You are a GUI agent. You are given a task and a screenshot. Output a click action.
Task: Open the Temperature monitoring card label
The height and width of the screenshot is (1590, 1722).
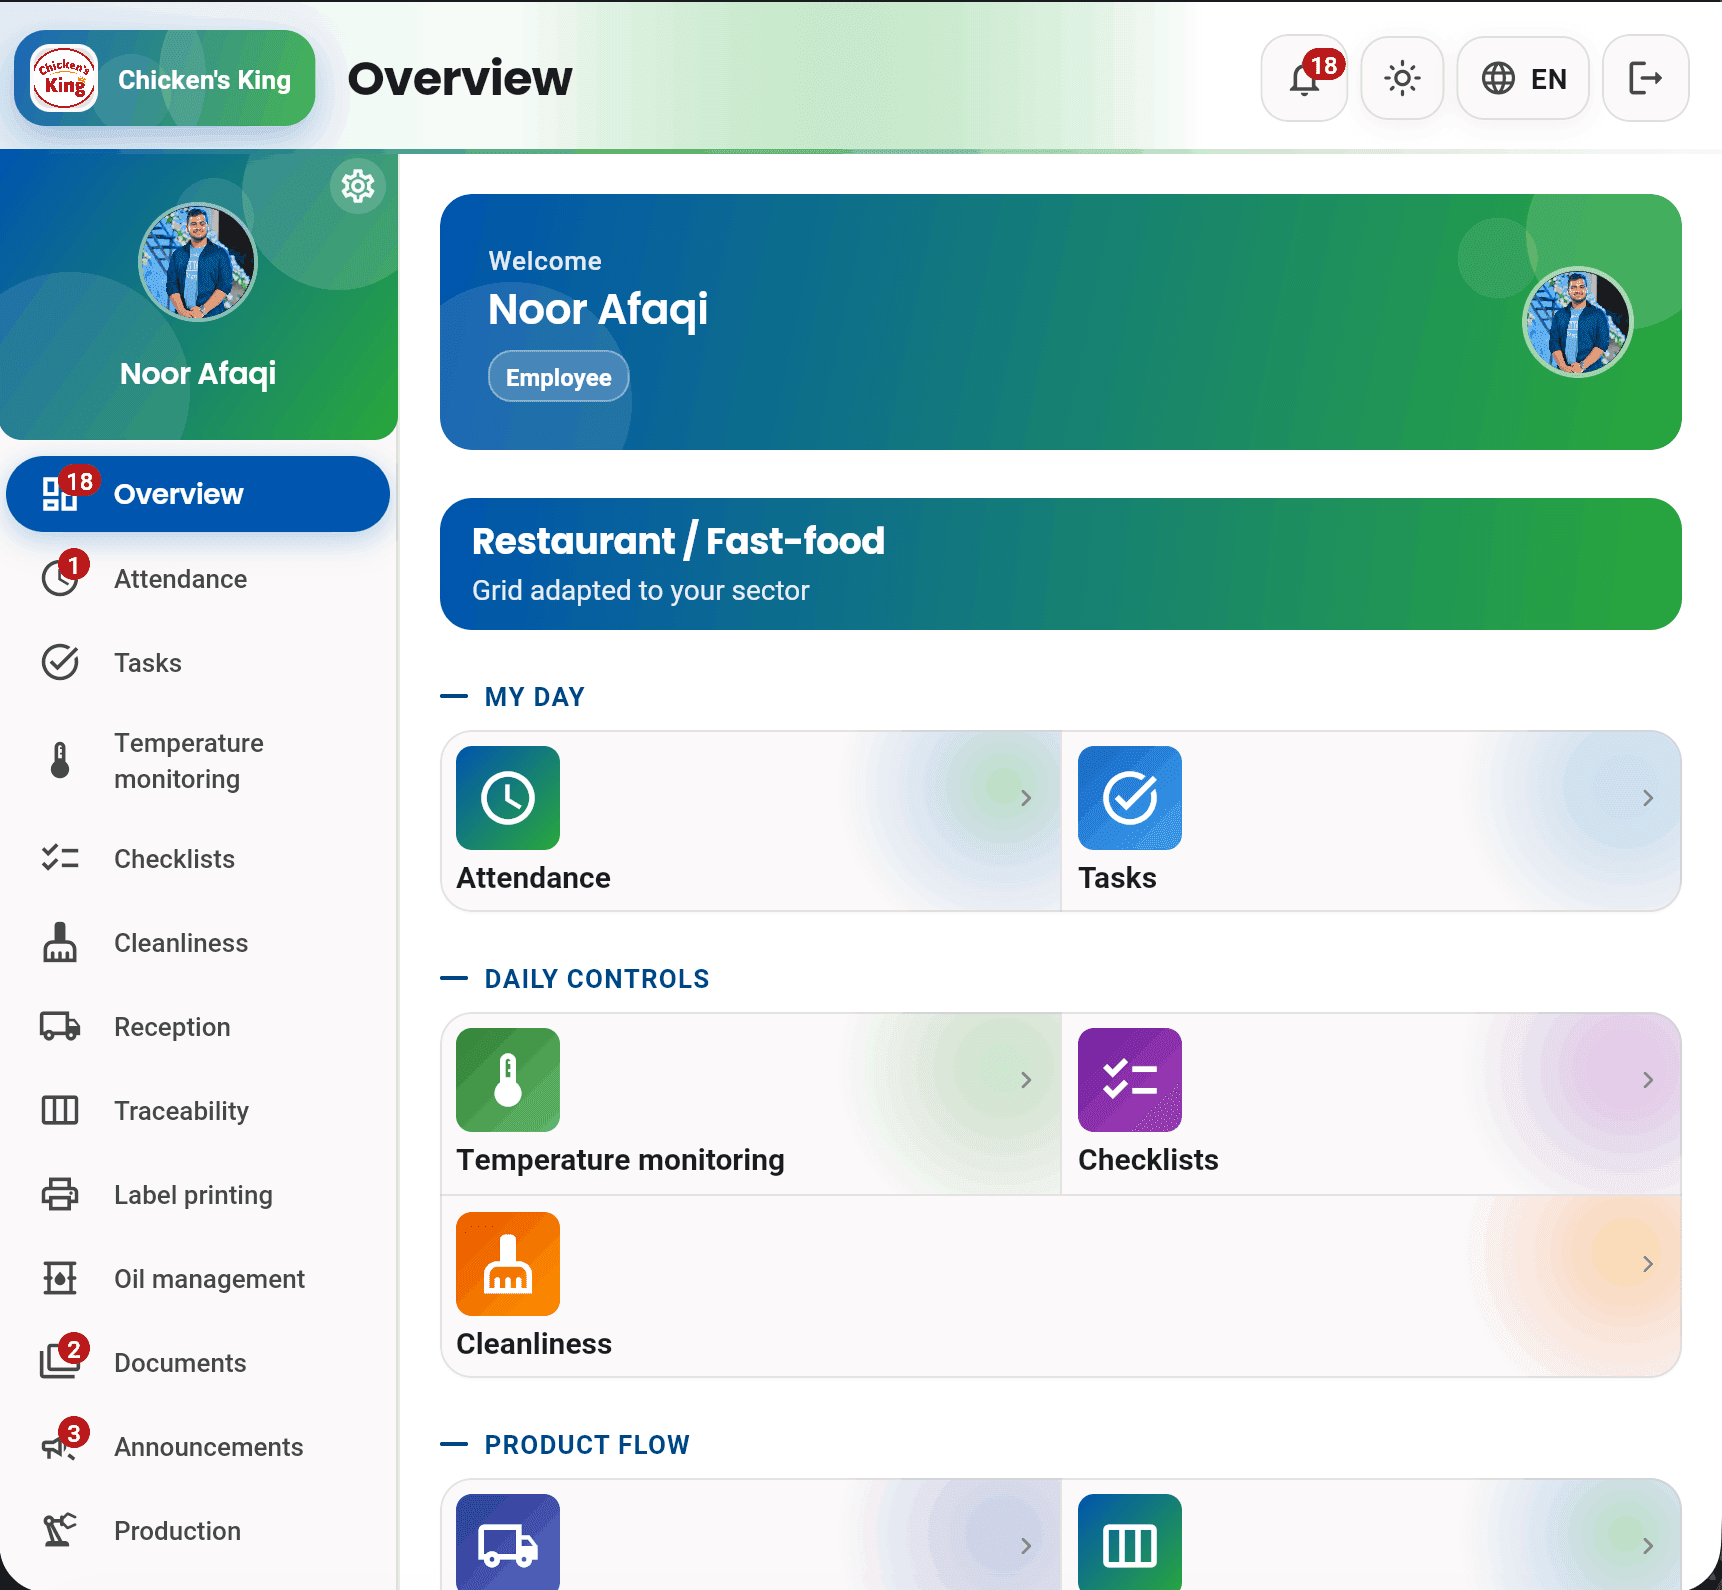click(x=620, y=1160)
